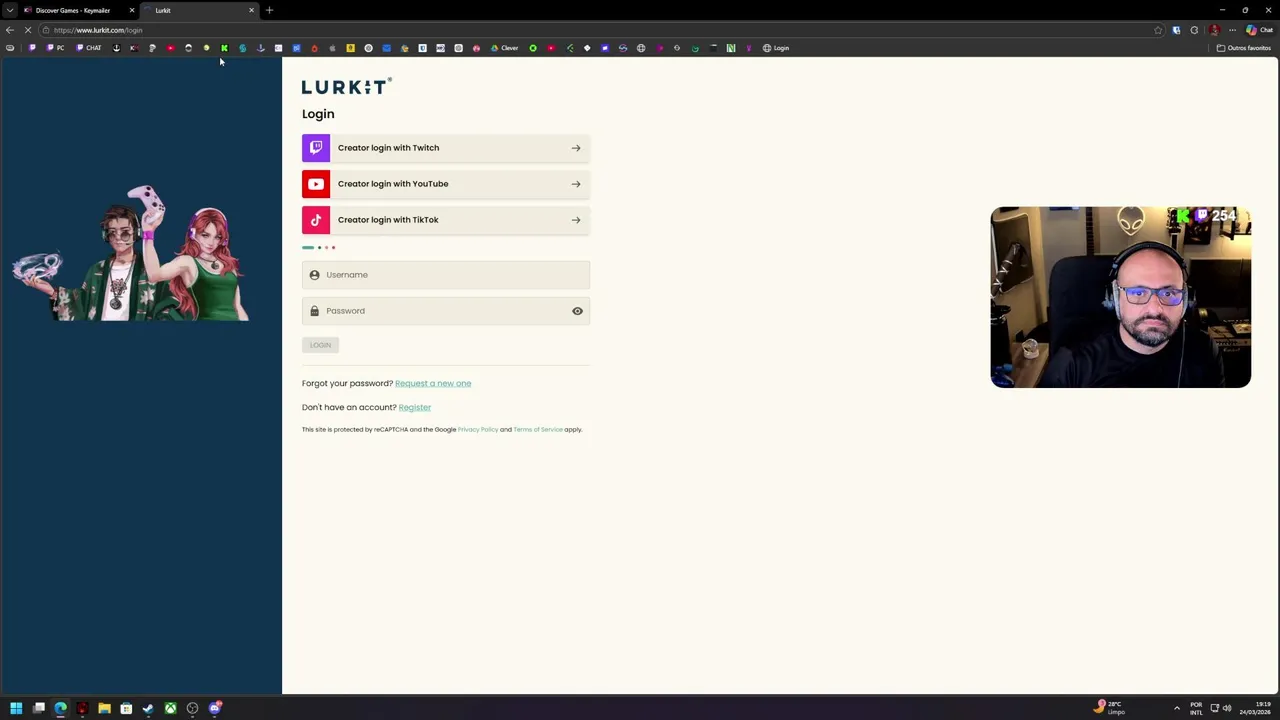Focus the Username input field
This screenshot has height=720, width=1280.
point(446,275)
